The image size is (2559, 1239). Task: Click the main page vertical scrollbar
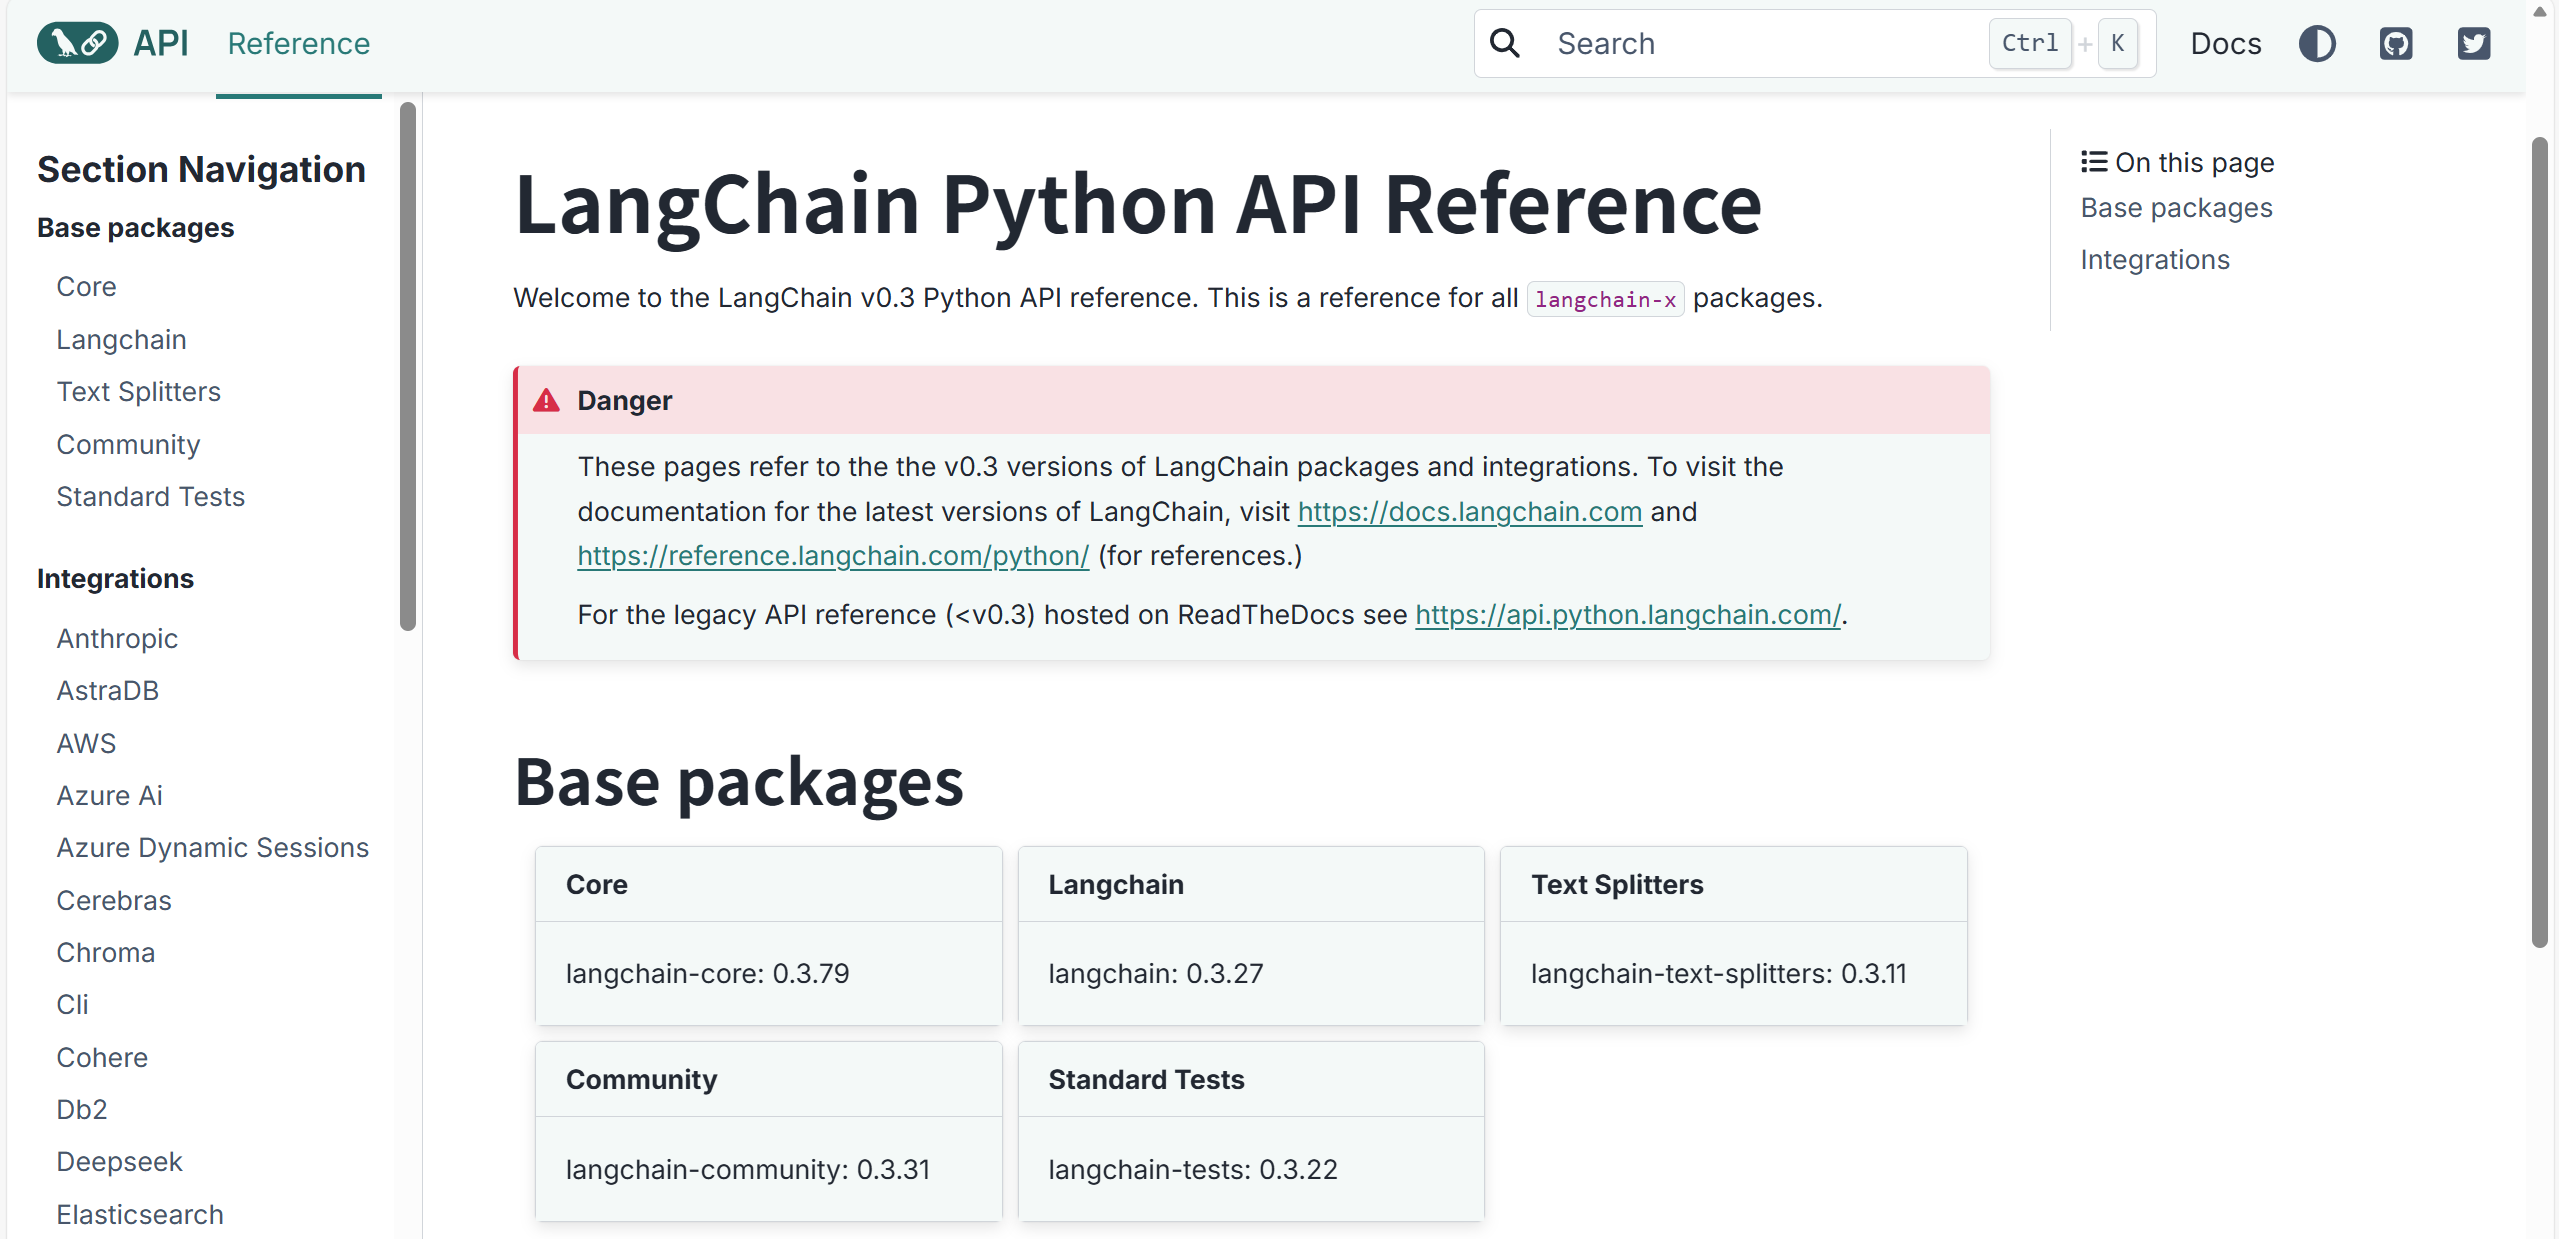(2539, 540)
